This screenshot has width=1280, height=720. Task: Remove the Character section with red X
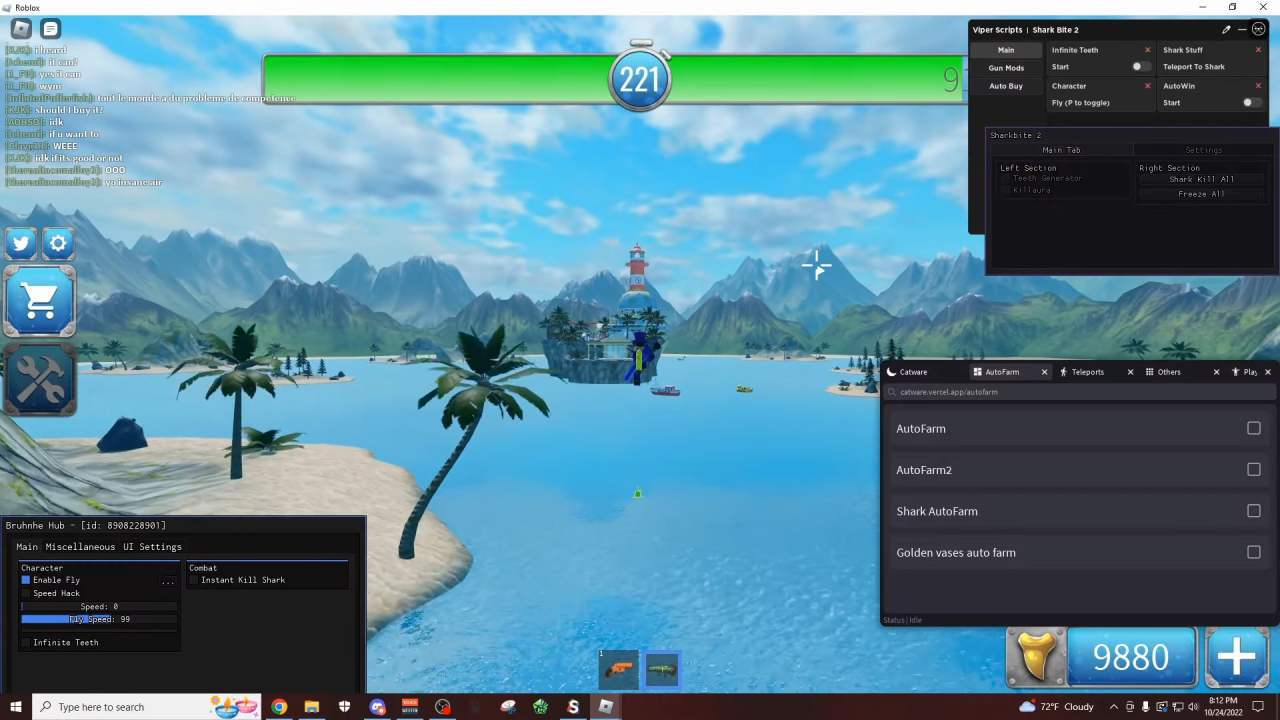tap(1147, 86)
